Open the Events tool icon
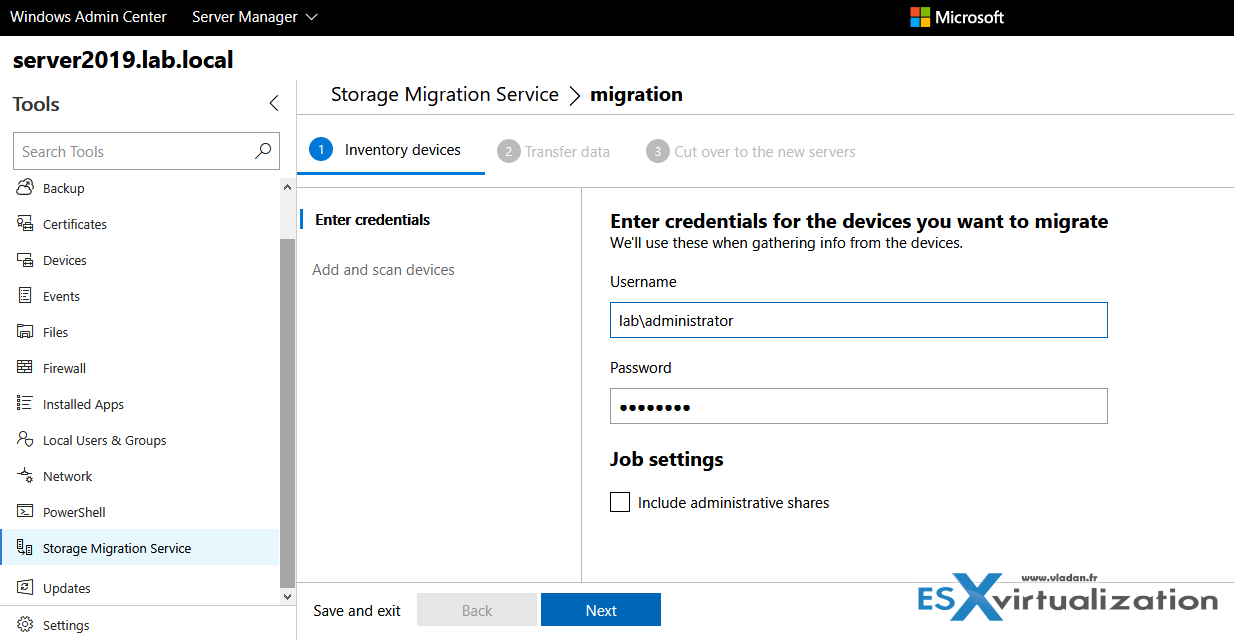 (25, 296)
